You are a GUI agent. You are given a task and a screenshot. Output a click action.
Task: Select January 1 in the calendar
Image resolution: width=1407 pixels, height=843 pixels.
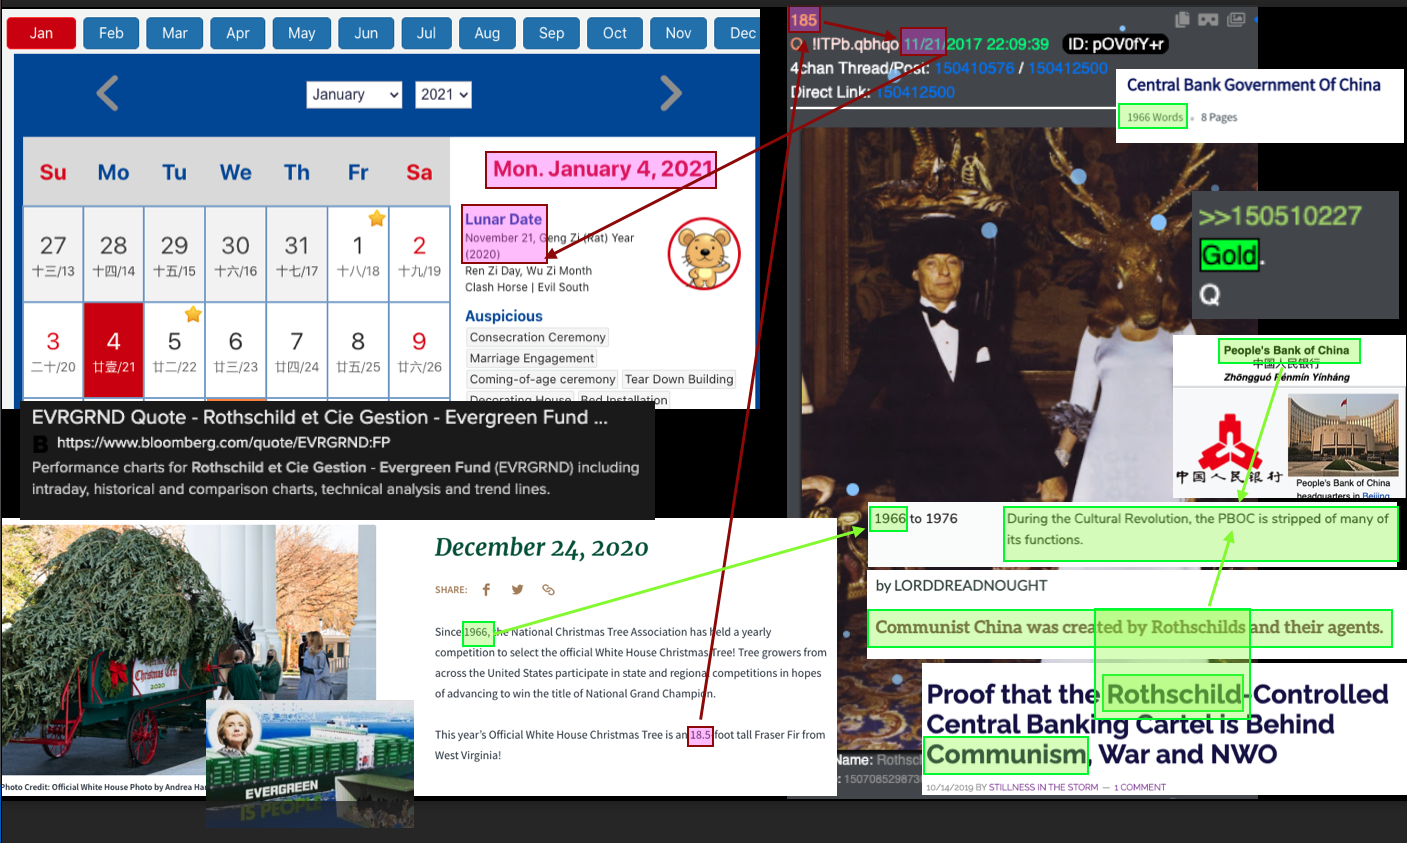tap(358, 254)
